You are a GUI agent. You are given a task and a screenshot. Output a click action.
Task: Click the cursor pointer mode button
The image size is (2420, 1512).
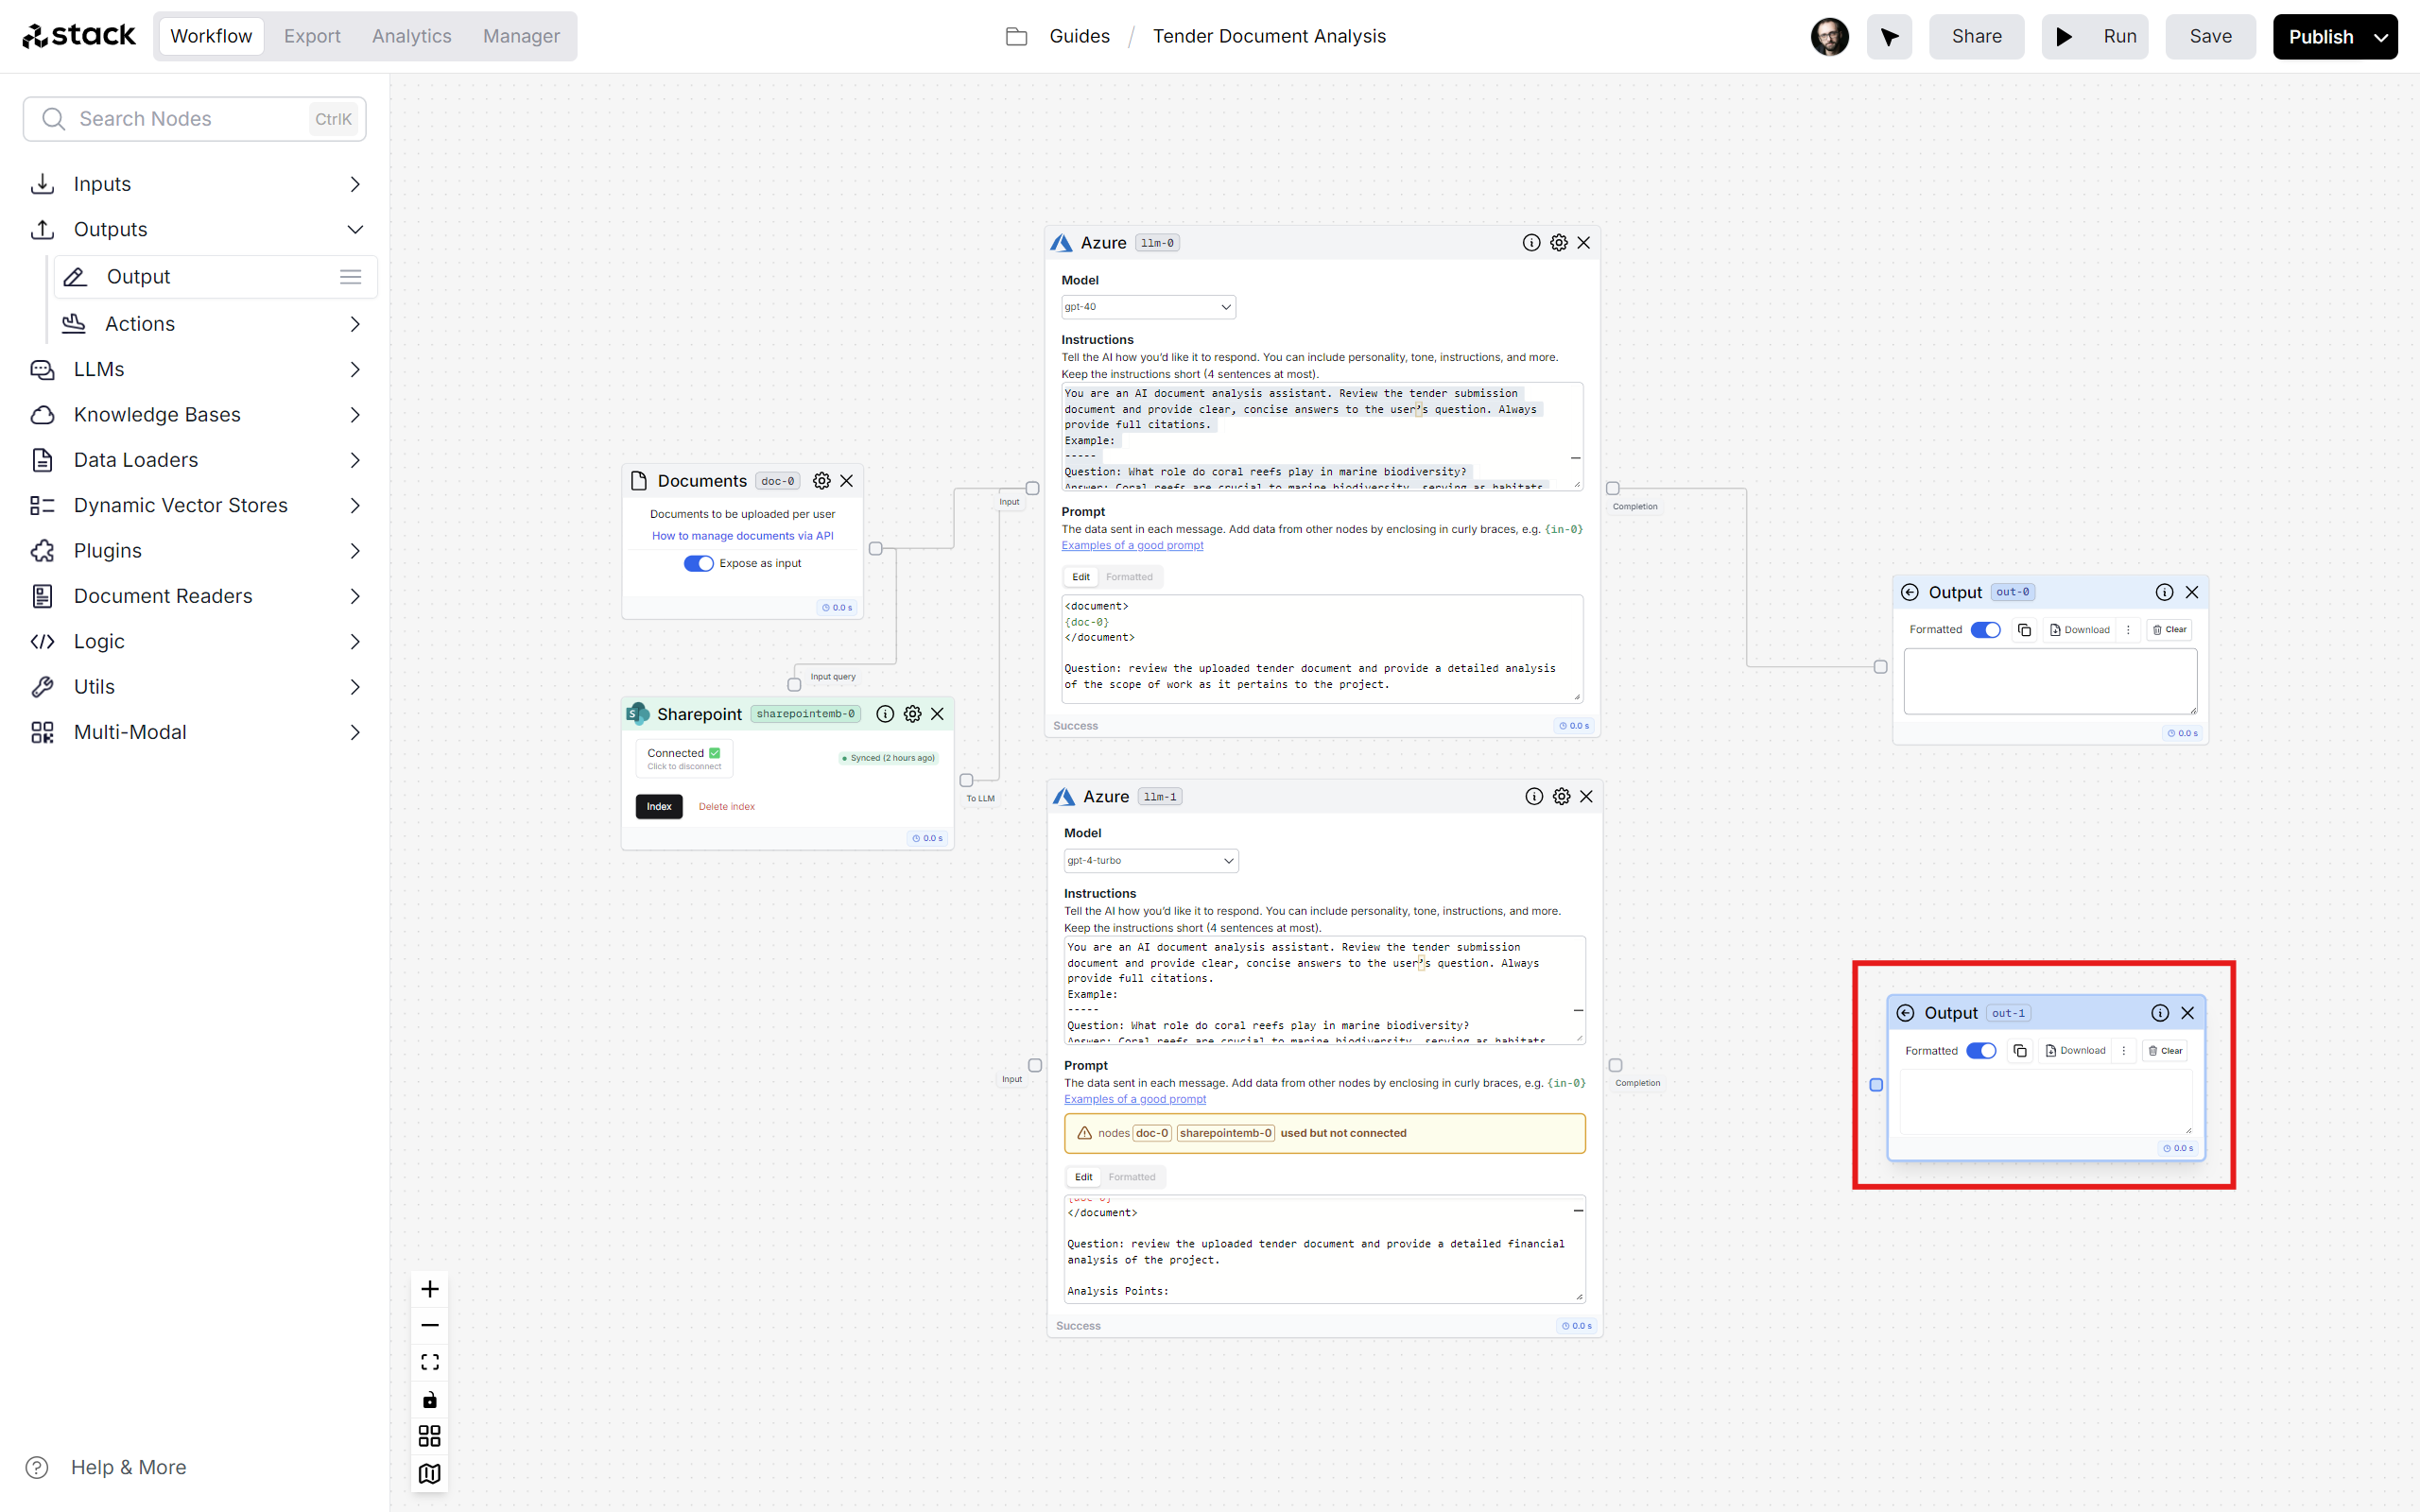point(1889,37)
